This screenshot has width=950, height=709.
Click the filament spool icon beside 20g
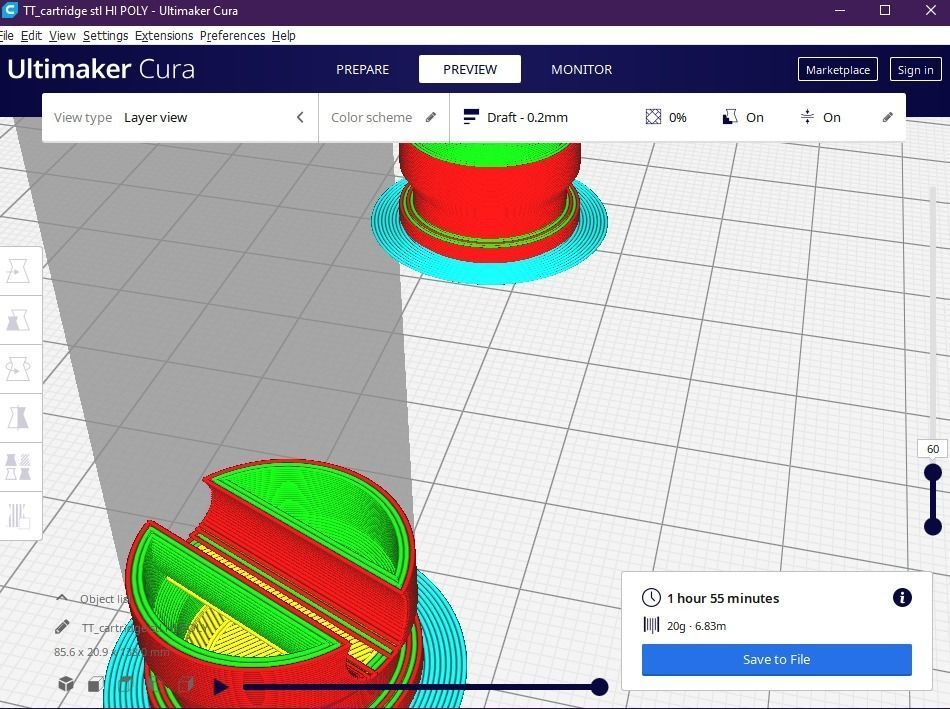click(651, 625)
